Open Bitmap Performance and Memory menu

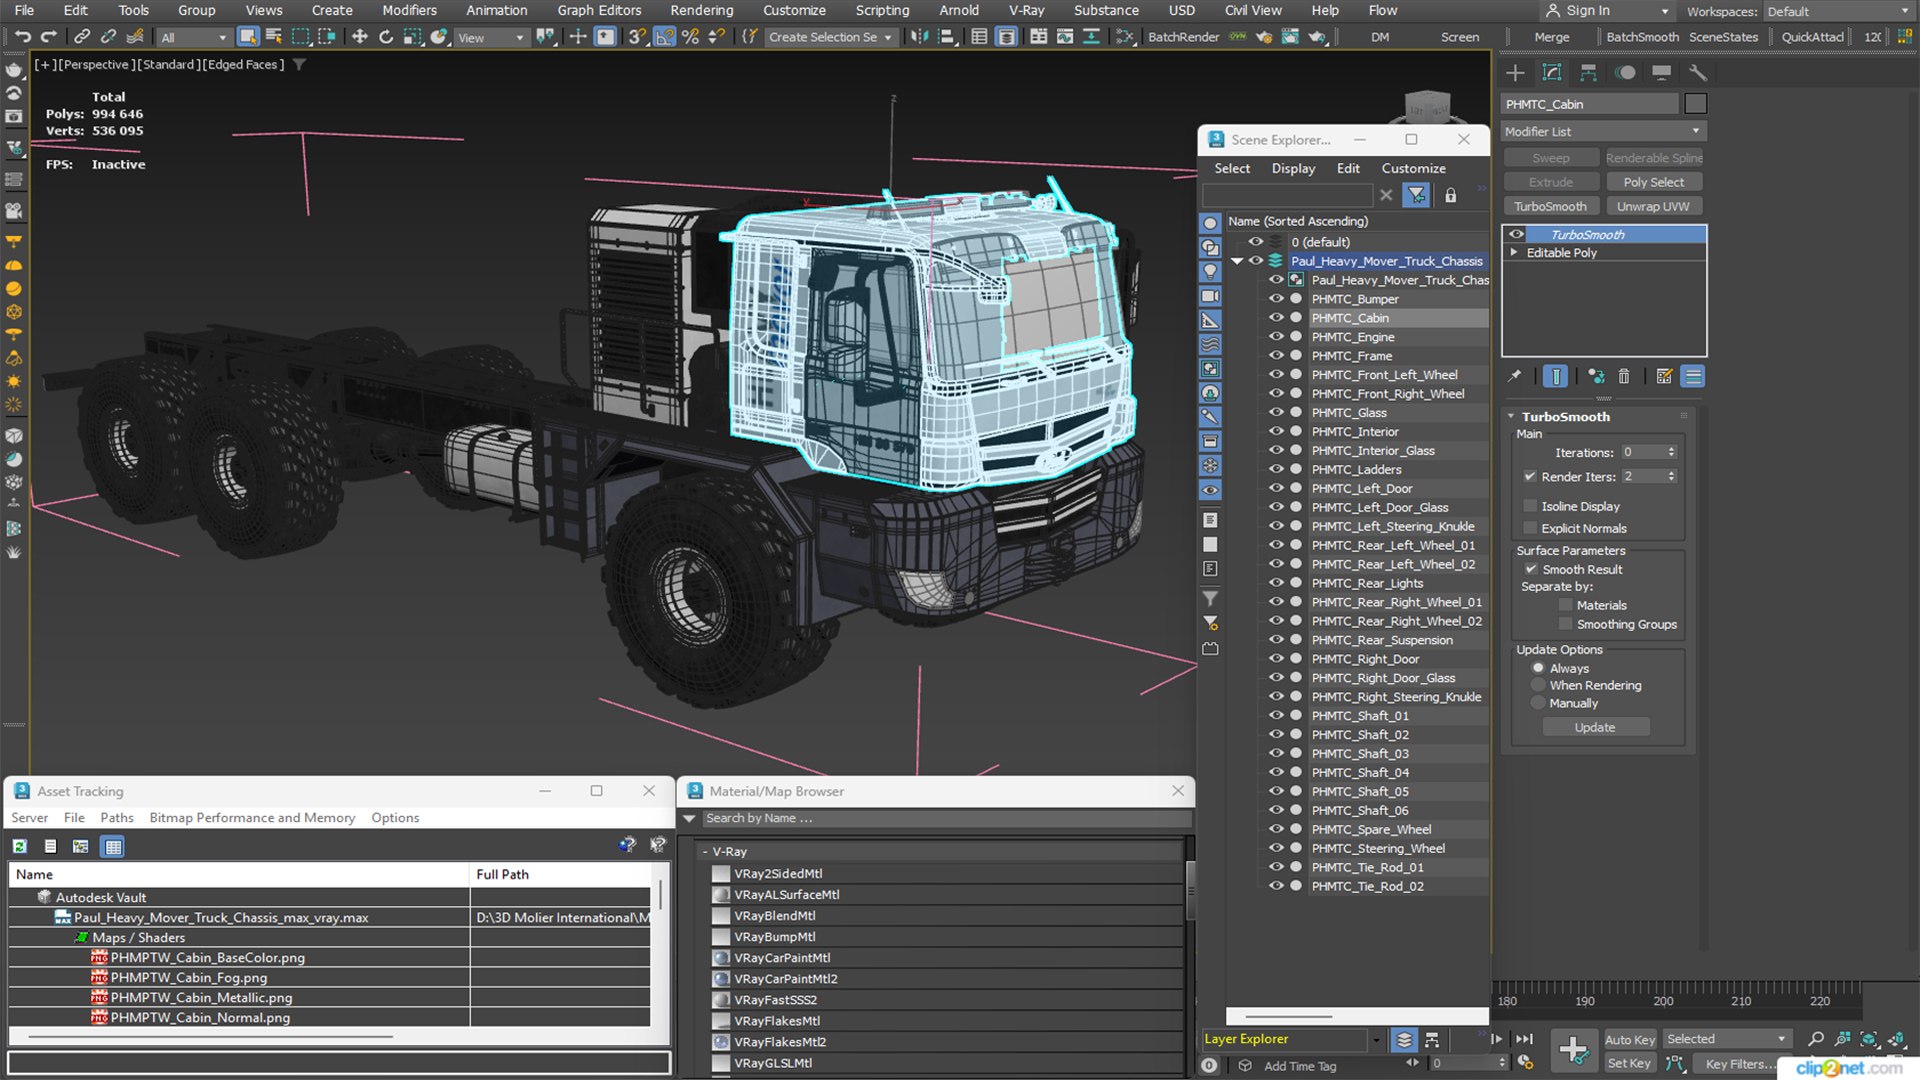click(252, 817)
